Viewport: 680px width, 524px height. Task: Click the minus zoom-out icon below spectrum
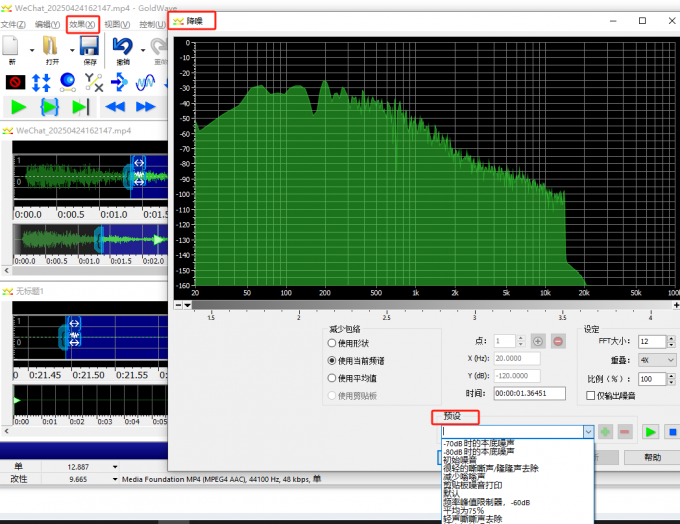tap(178, 305)
